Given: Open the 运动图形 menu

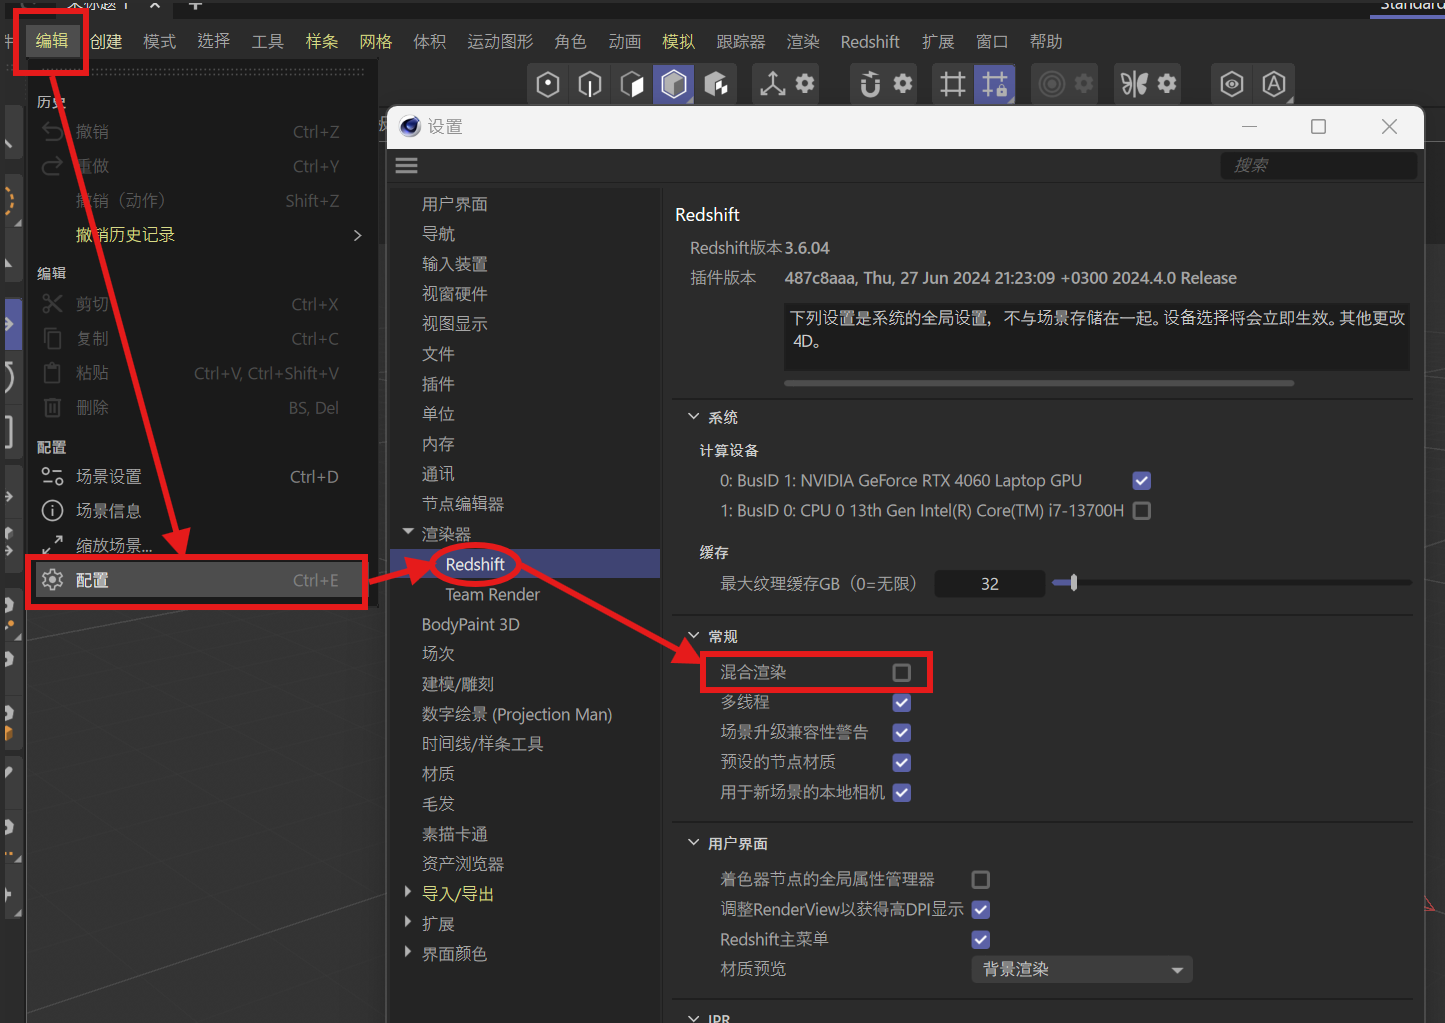Looking at the screenshot, I should pos(500,41).
